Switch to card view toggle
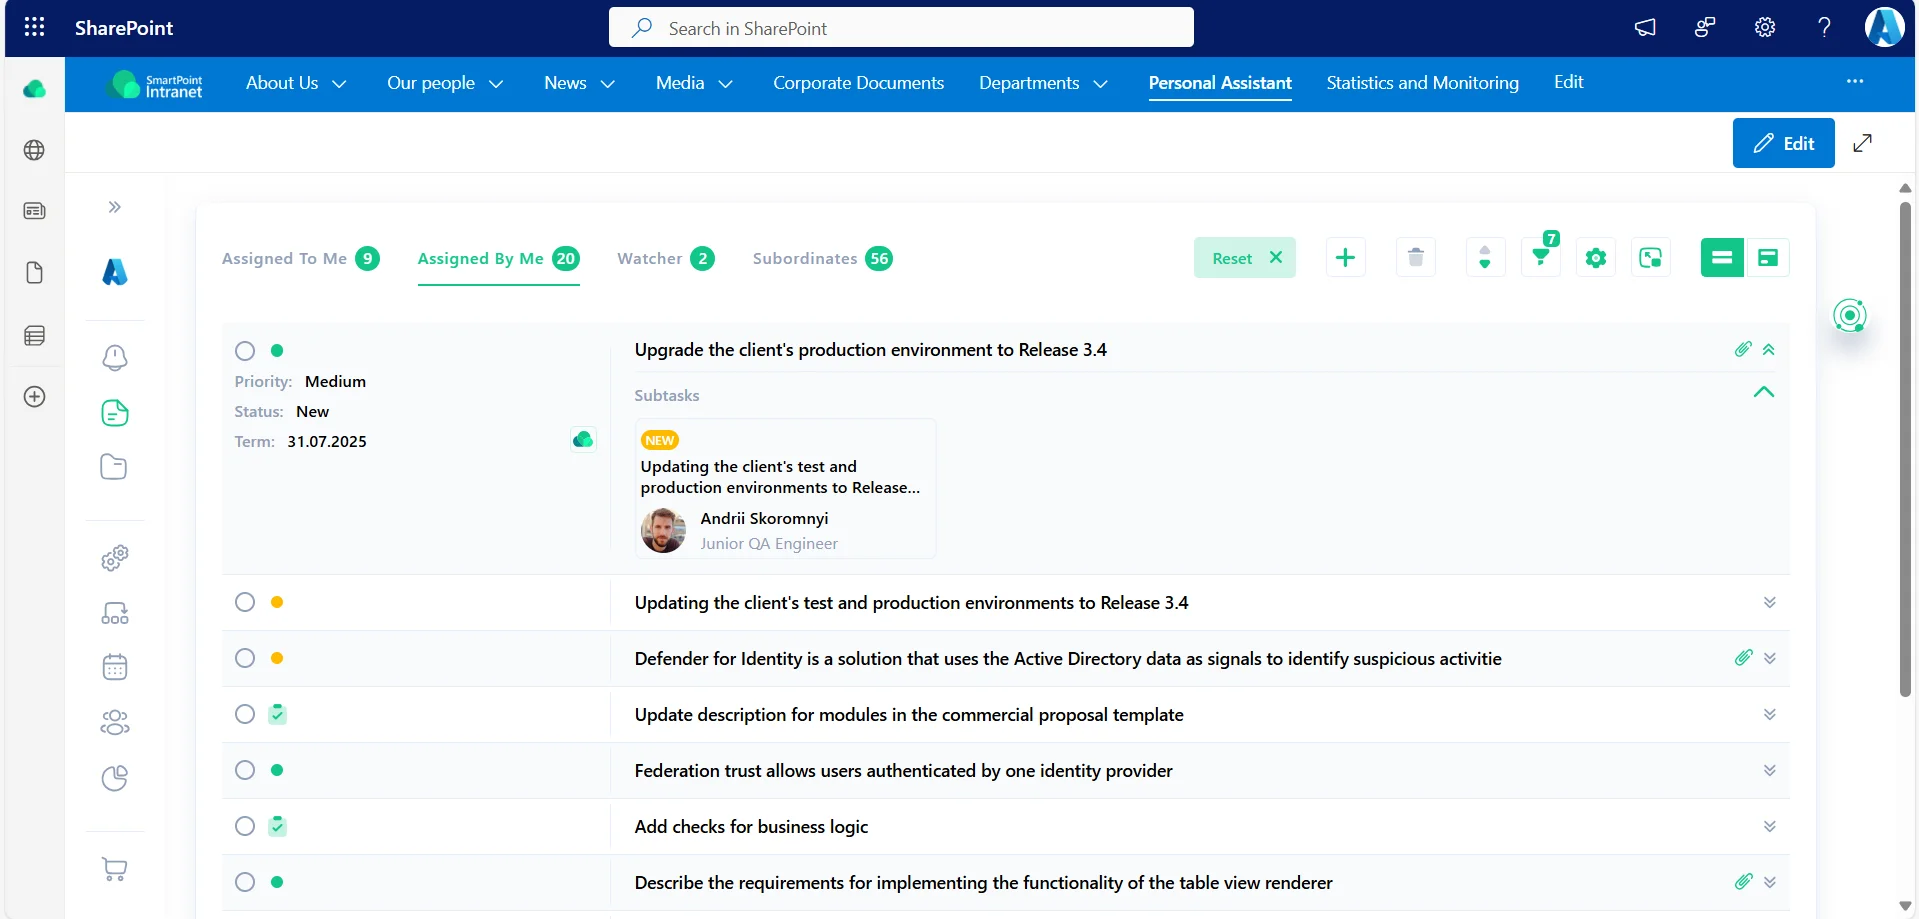 tap(1768, 258)
